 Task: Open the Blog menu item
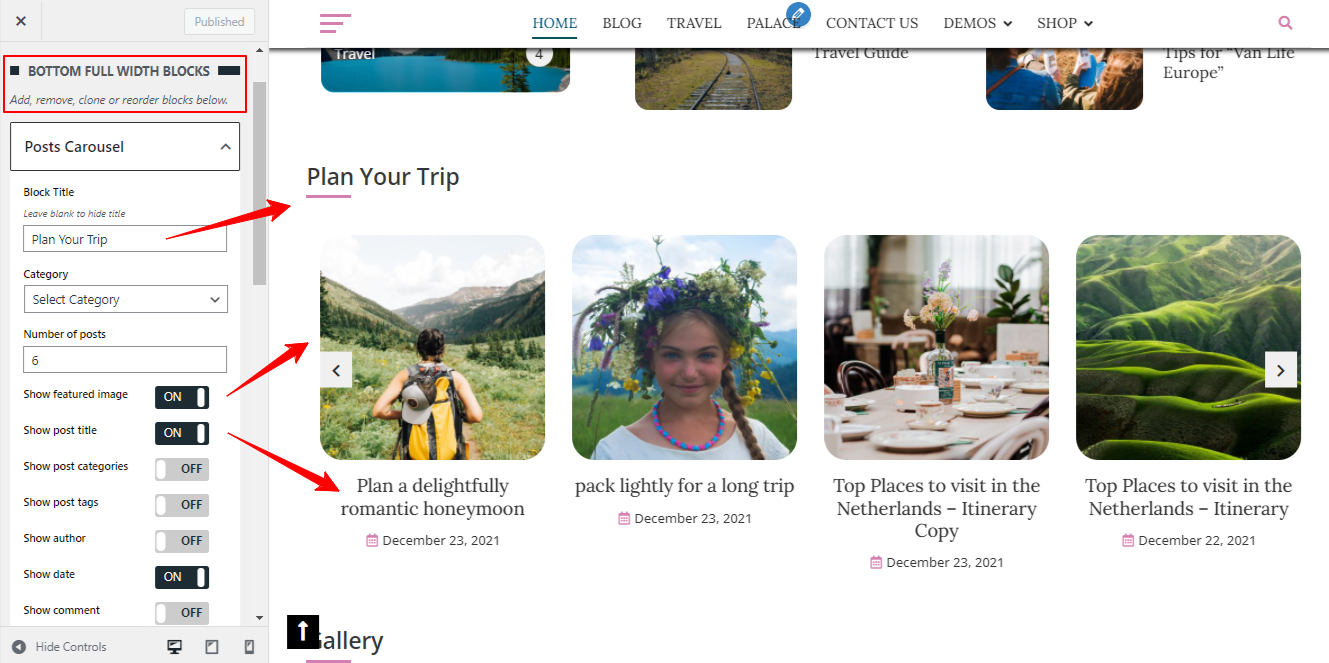pyautogui.click(x=622, y=23)
